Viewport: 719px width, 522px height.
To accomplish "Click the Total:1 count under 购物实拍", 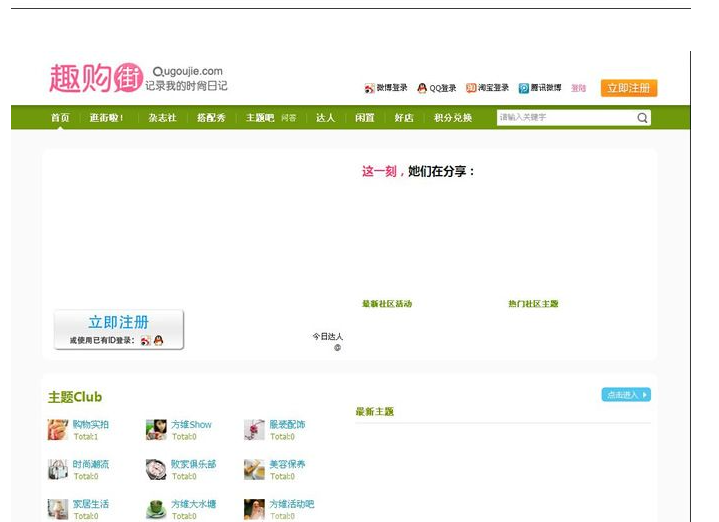I will pos(86,437).
